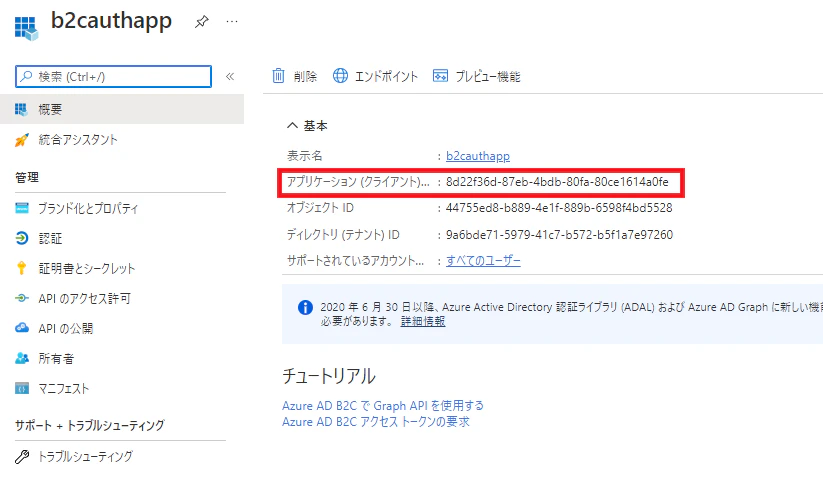Open すべてのユーザー link
823x497 pixels.
click(x=483, y=260)
